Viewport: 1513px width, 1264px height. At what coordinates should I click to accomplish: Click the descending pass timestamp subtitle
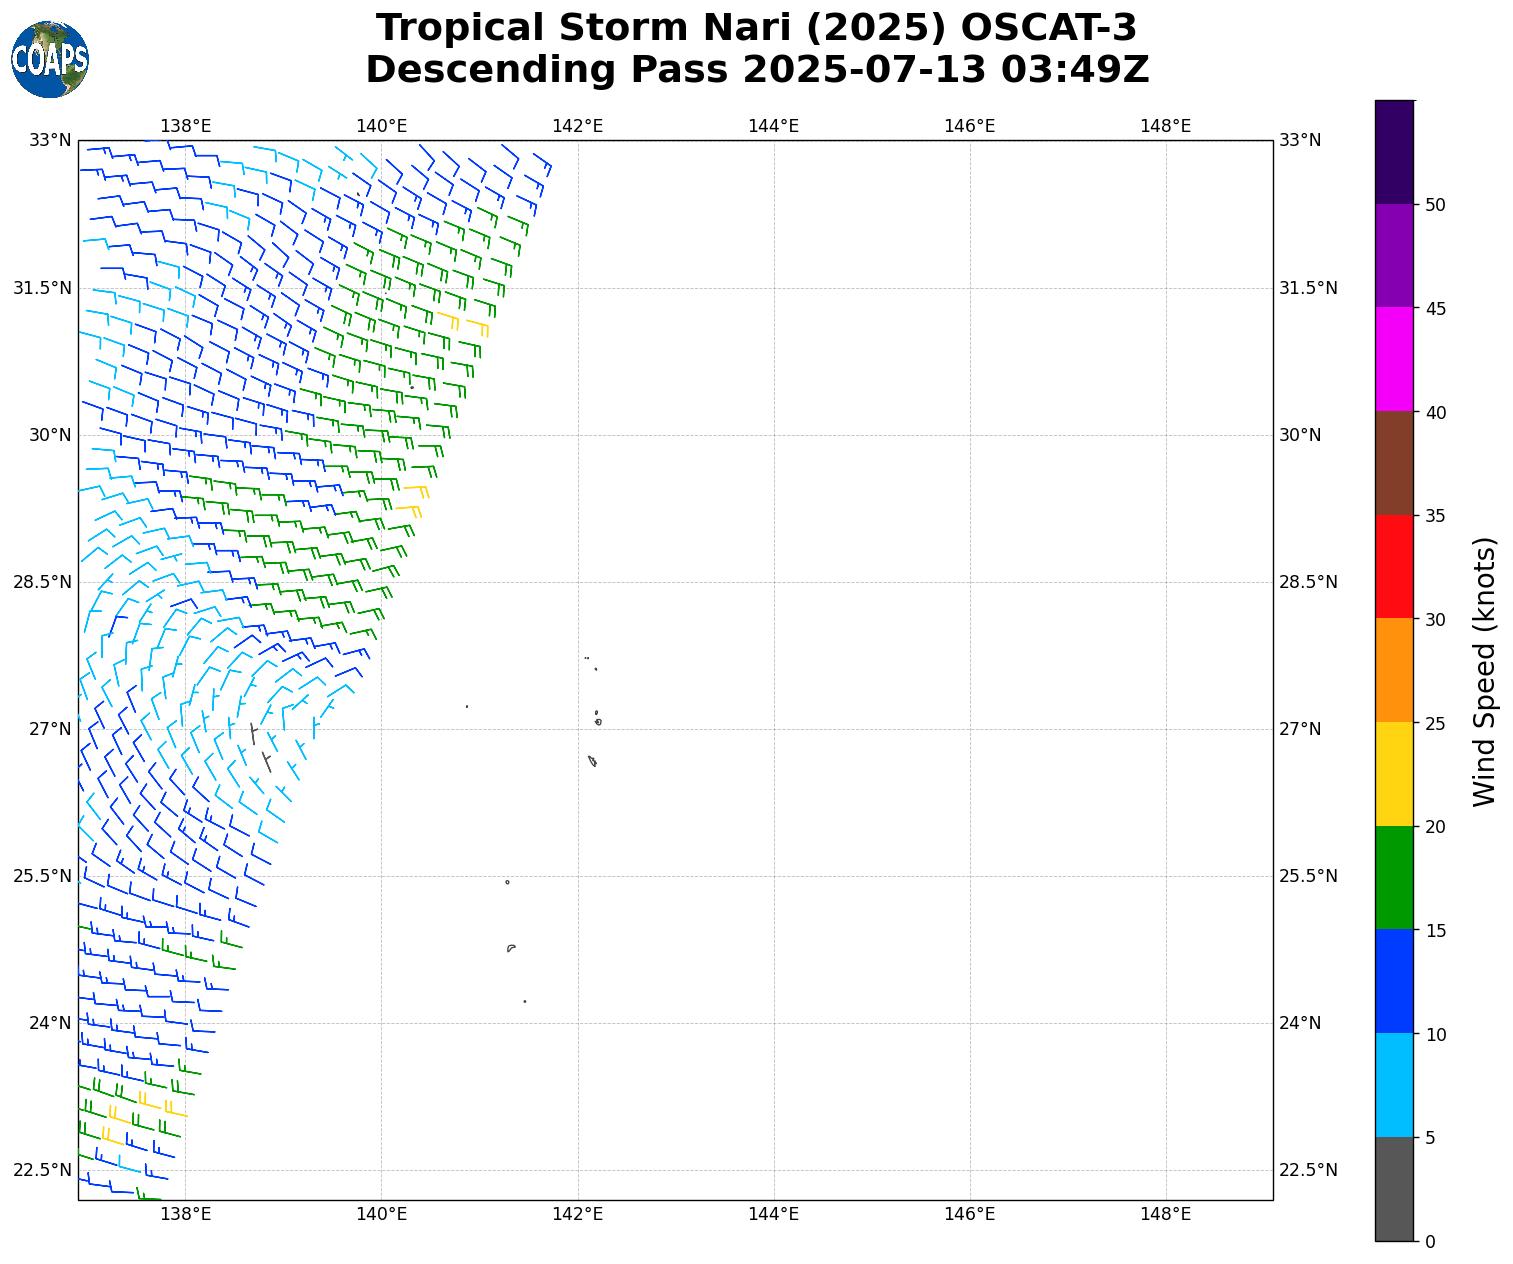tap(756, 70)
